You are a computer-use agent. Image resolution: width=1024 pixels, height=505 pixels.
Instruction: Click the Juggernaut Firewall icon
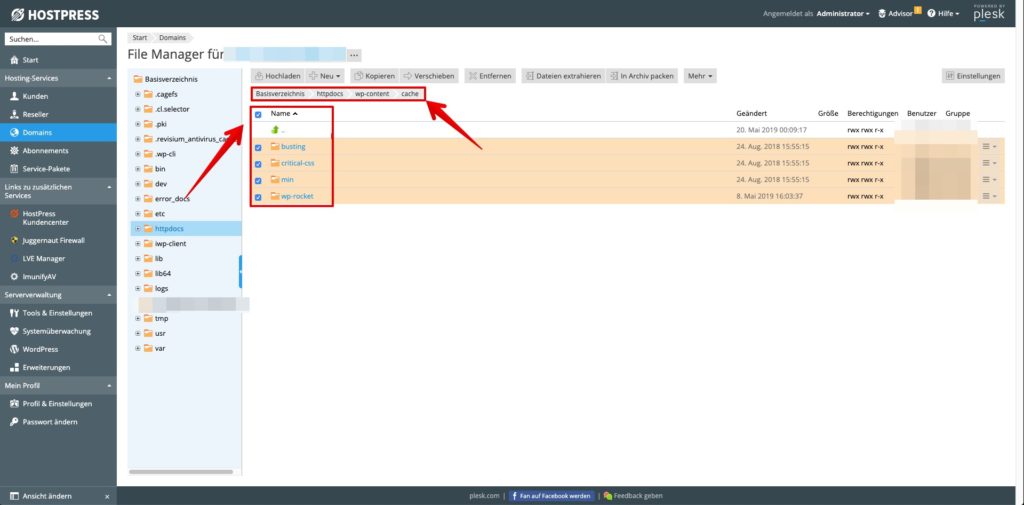[14, 240]
